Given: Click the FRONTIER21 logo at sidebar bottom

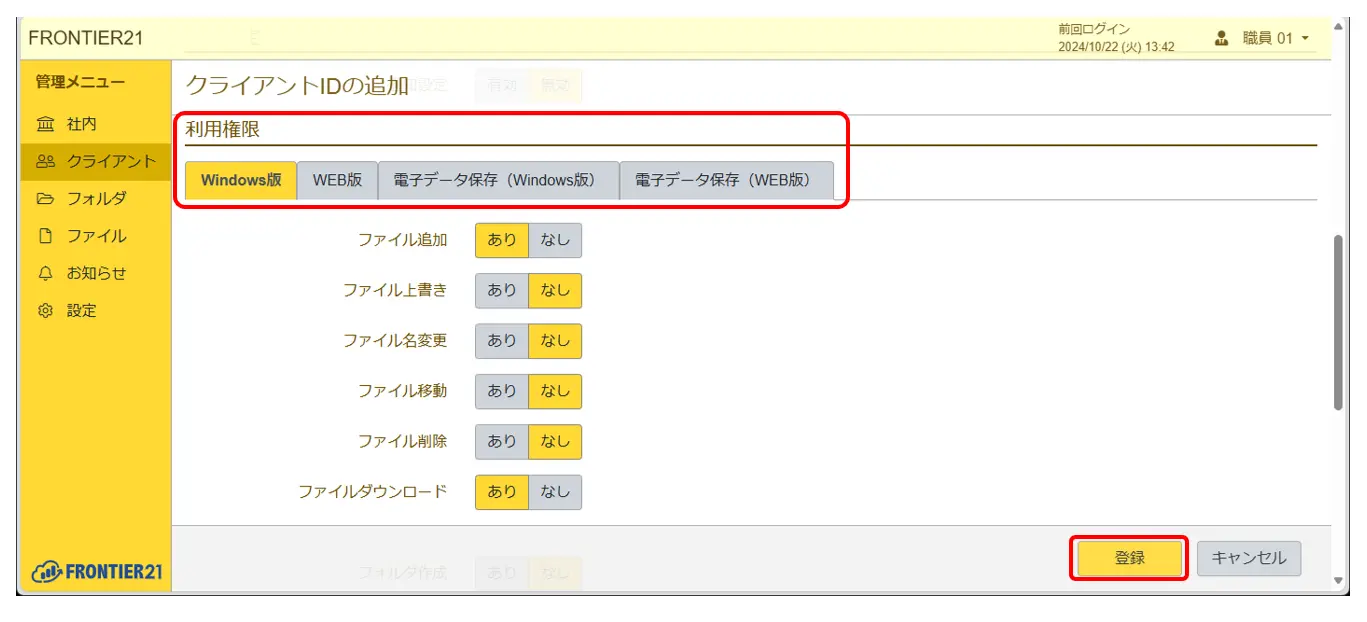Looking at the screenshot, I should (97, 572).
